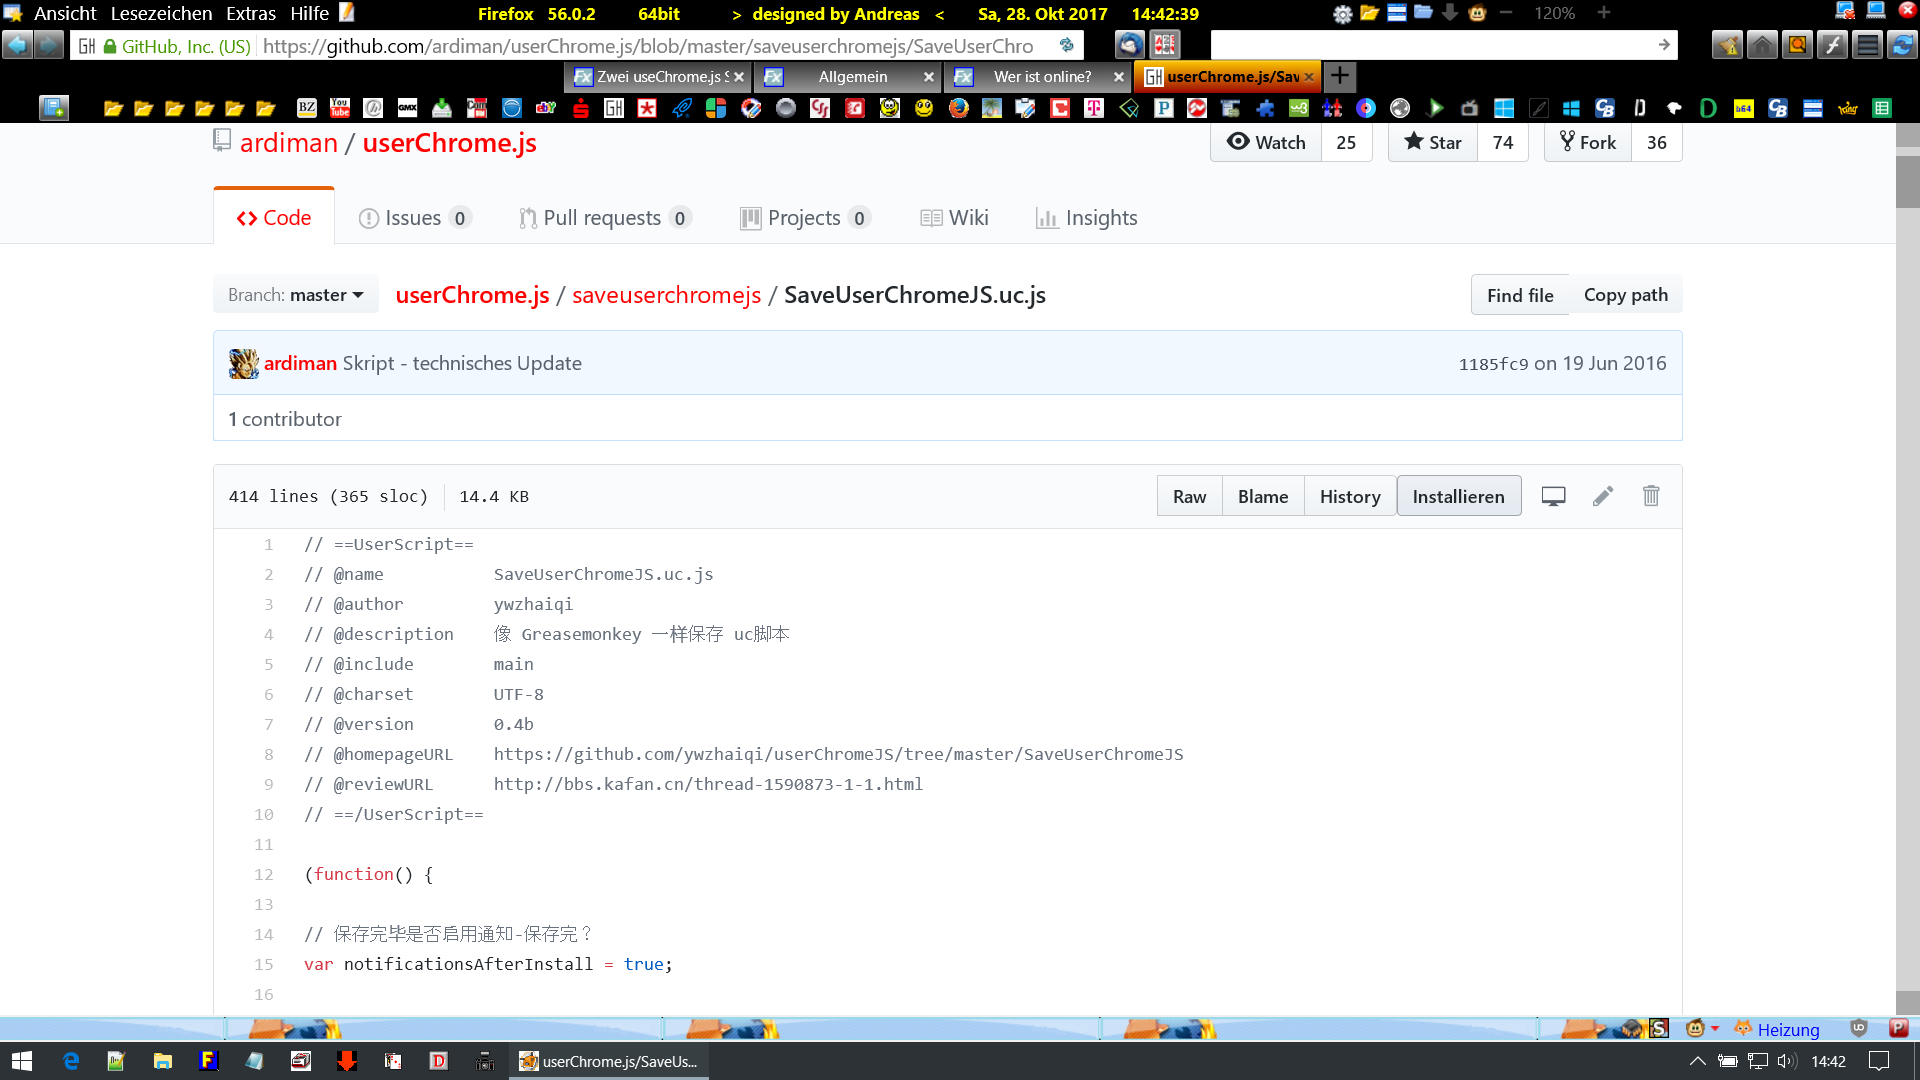The width and height of the screenshot is (1920, 1080).
Task: Star the userChrome.js repository
Action: click(1432, 142)
